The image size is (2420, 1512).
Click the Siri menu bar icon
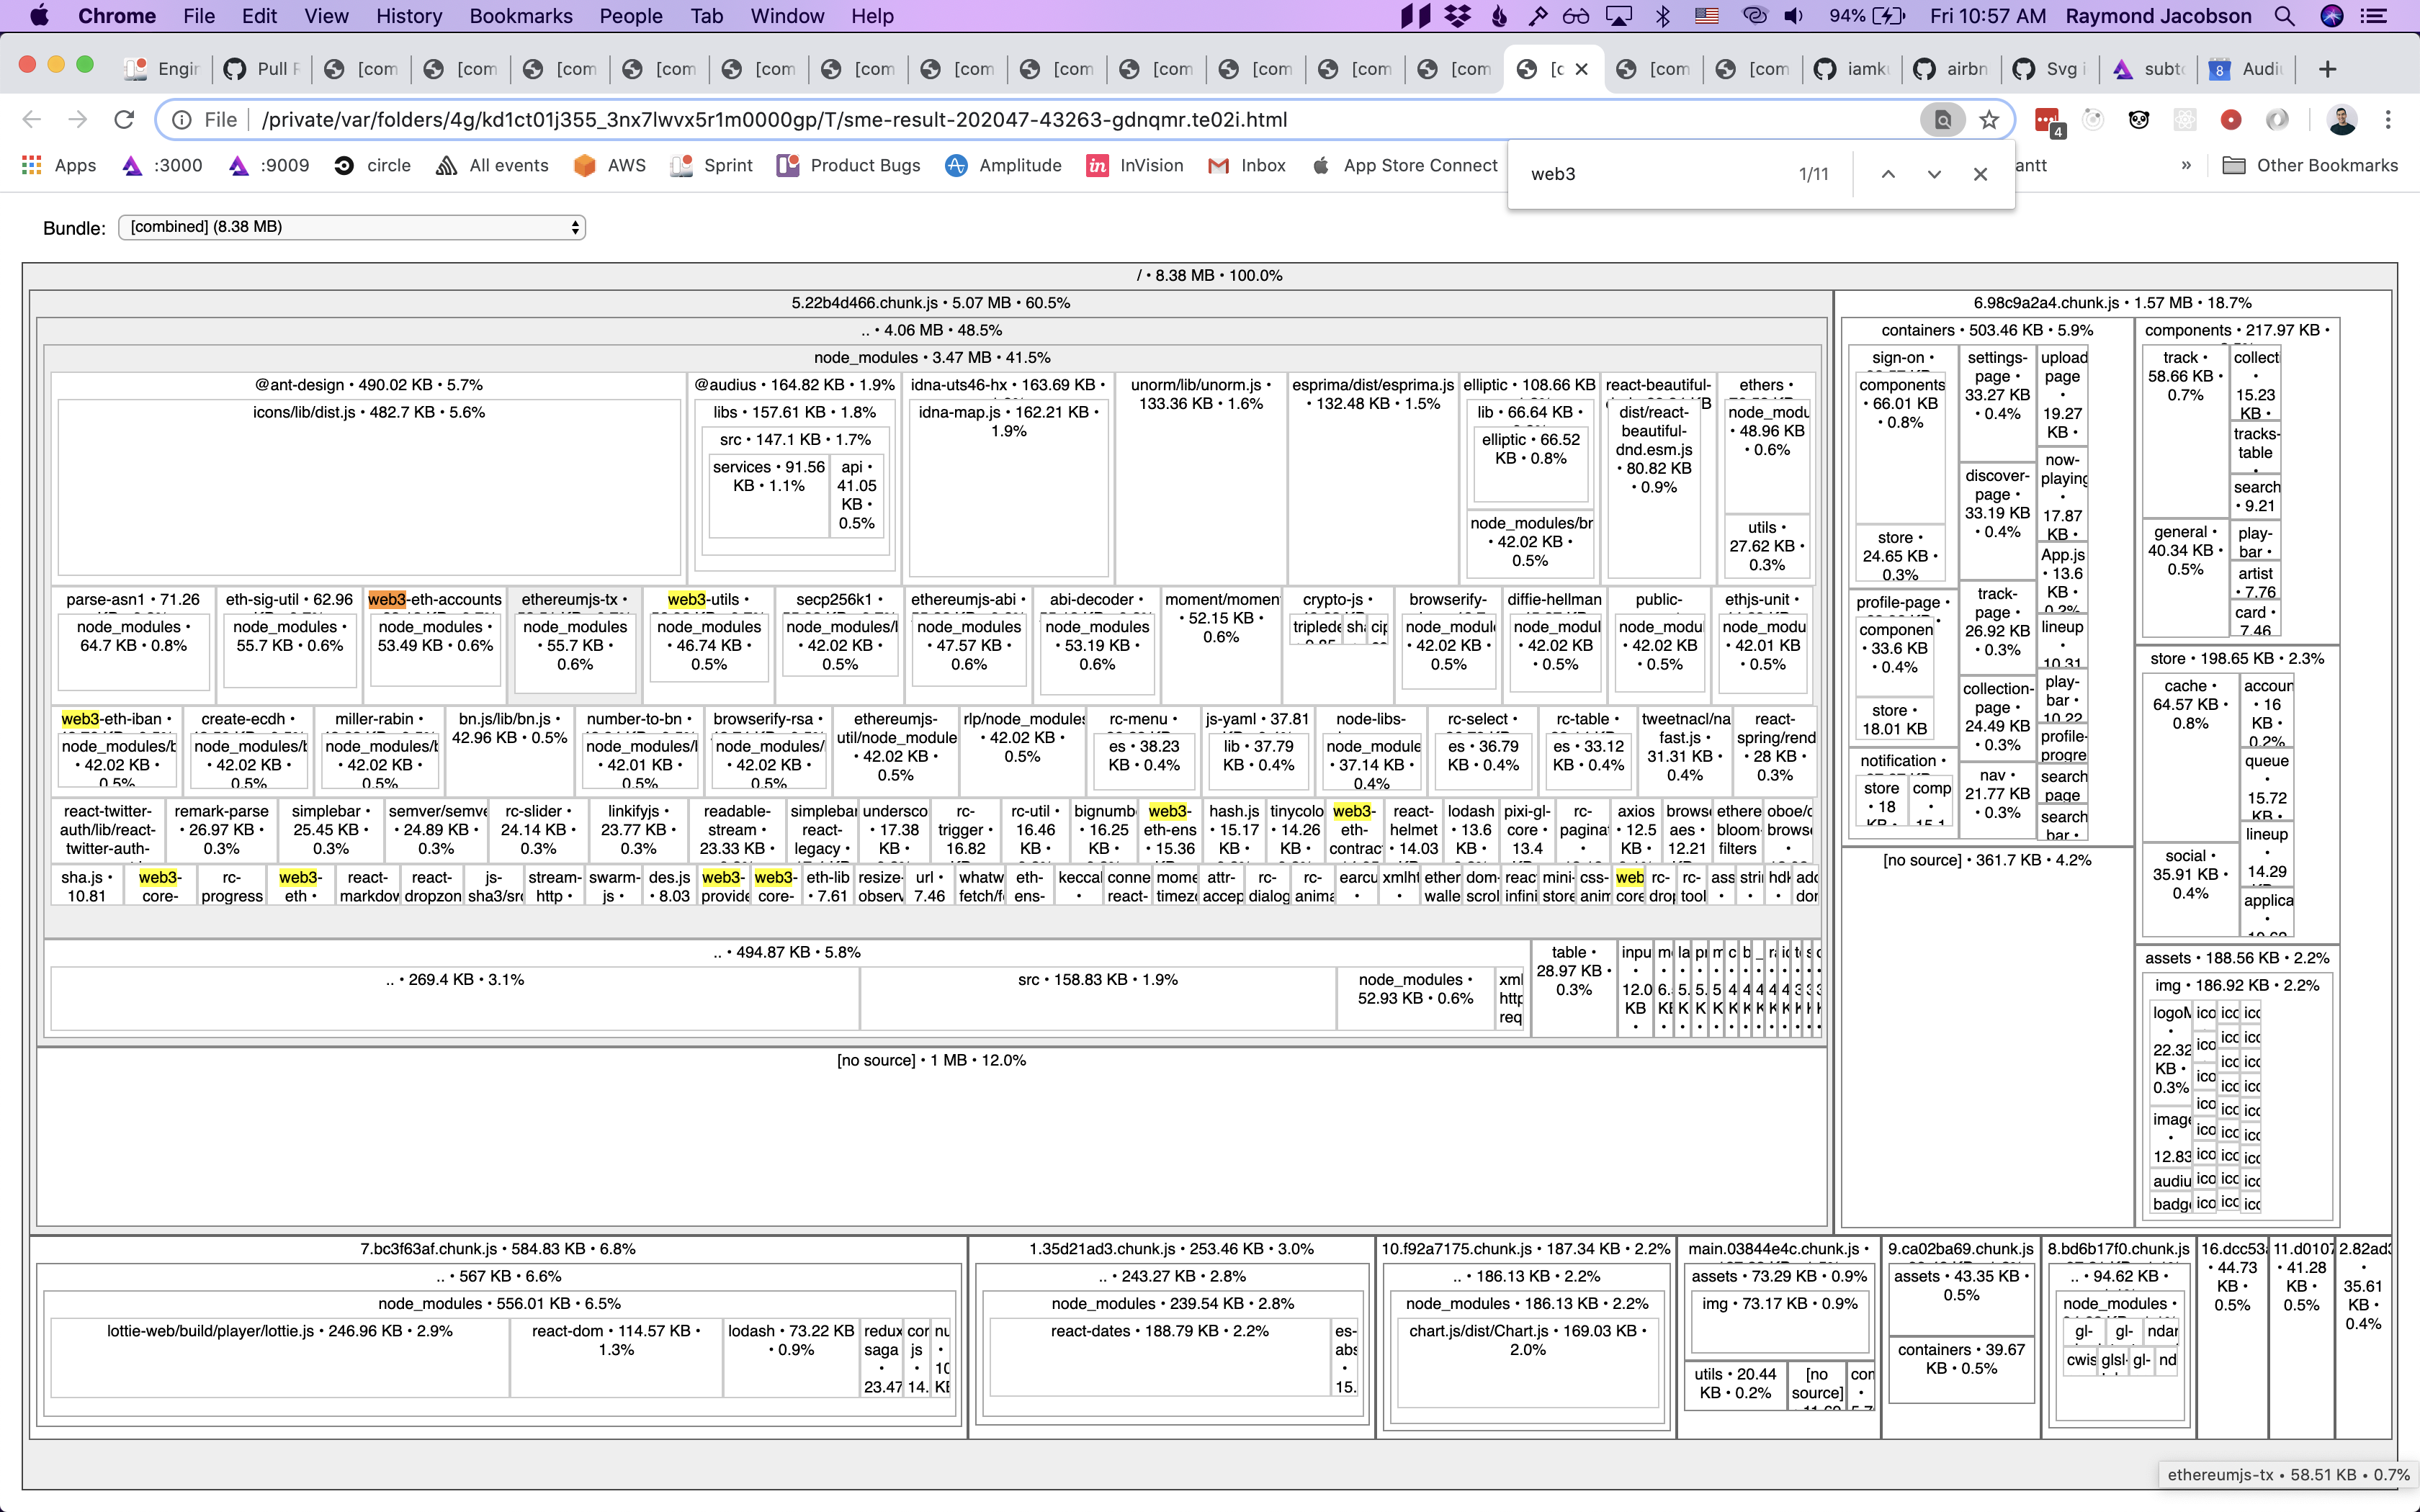(2332, 16)
